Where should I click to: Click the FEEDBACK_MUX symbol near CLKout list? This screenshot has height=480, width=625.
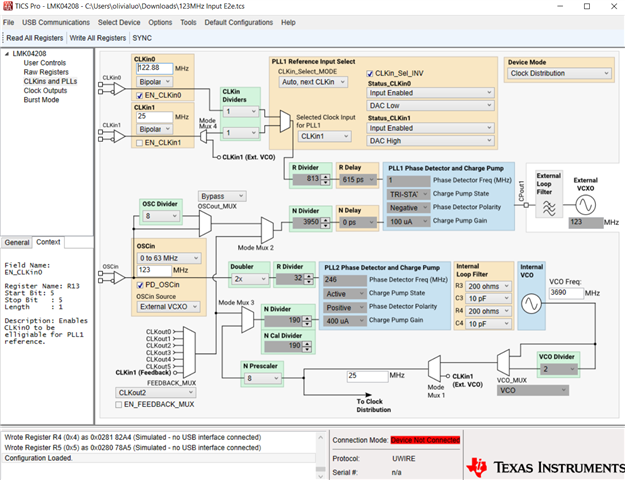point(189,352)
